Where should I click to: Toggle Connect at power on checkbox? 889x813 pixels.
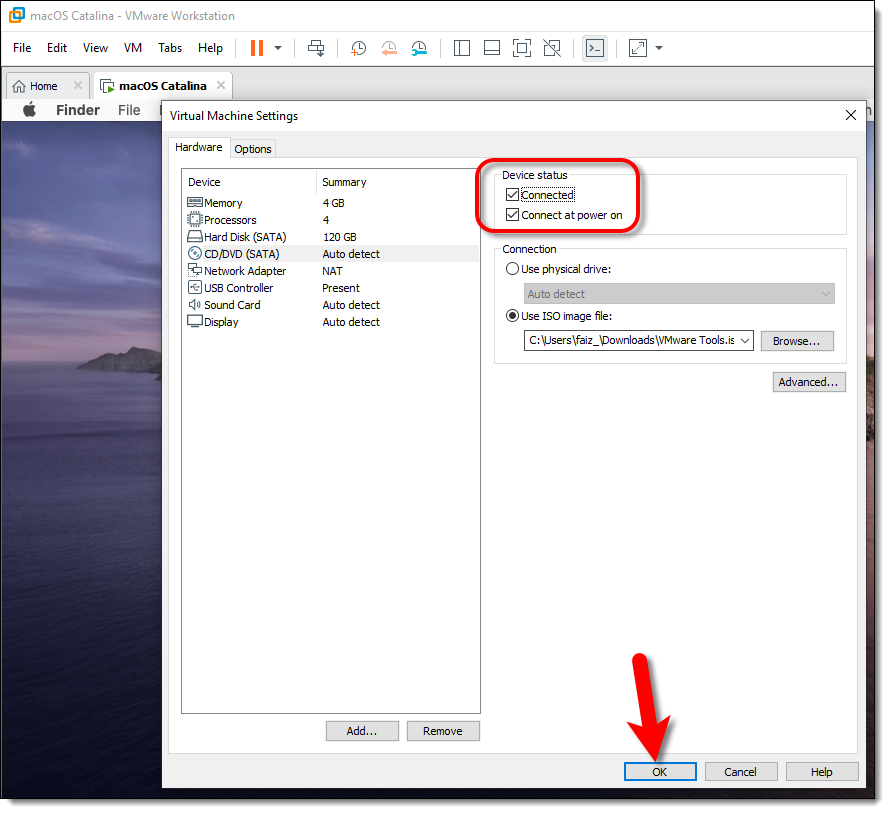pyautogui.click(x=513, y=215)
